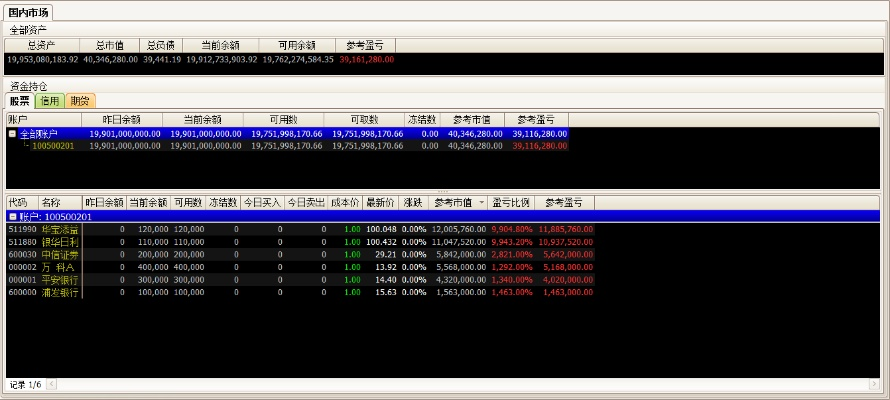Click the total profit value 39,161,280.00
Image resolution: width=890 pixels, height=400 pixels.
click(x=367, y=59)
